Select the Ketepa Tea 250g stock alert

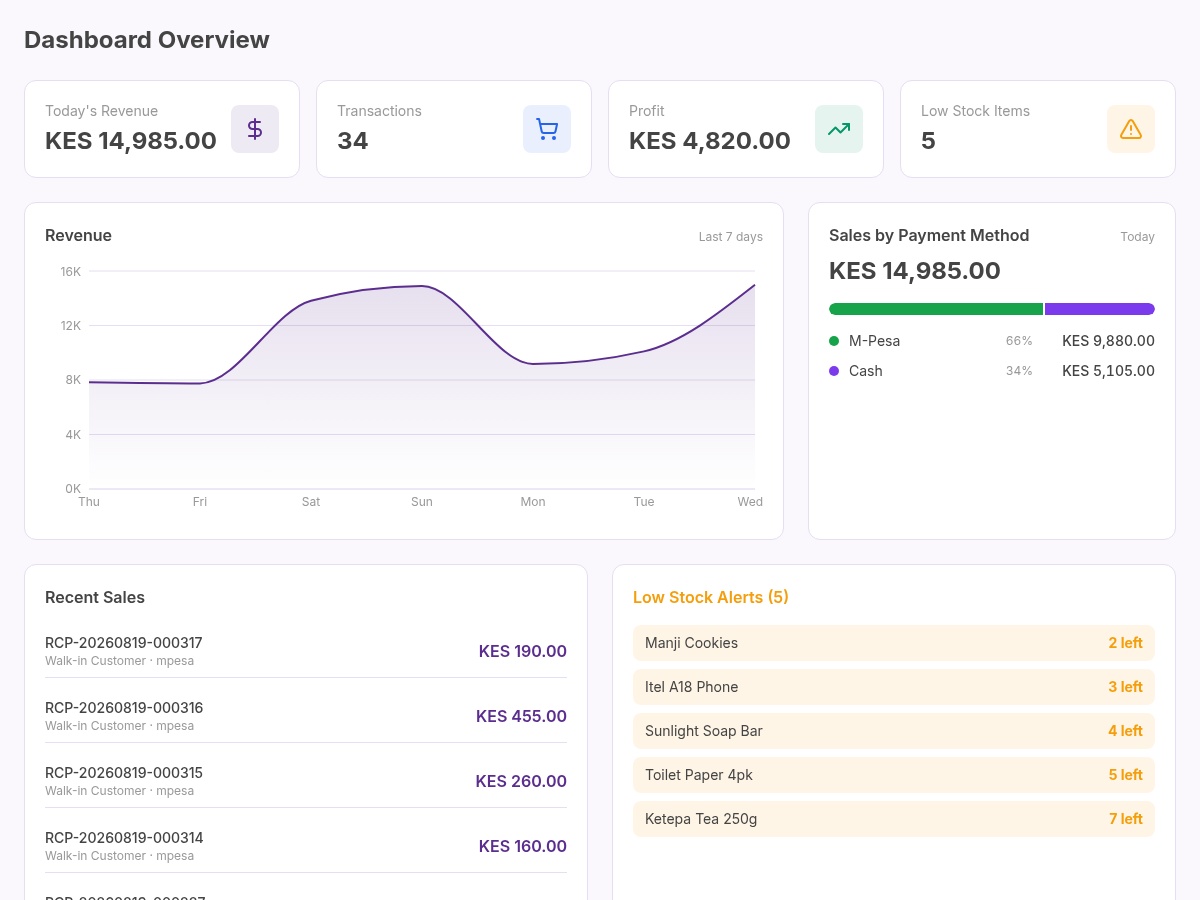[x=894, y=819]
